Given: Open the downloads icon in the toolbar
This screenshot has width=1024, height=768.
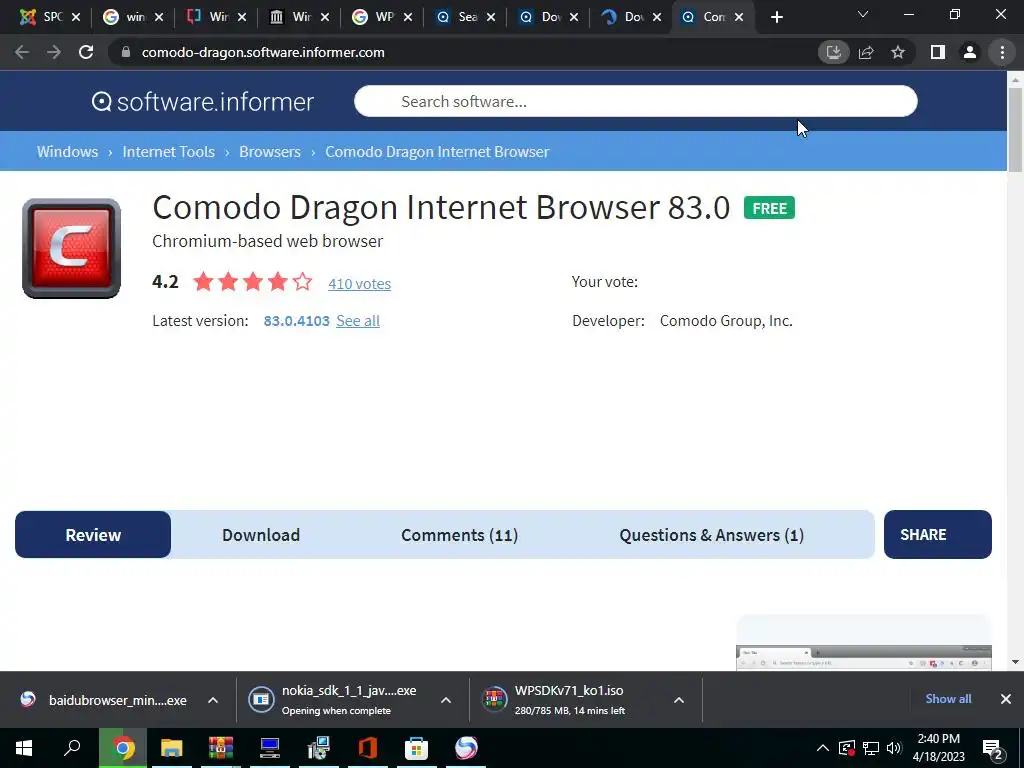Looking at the screenshot, I should point(833,52).
